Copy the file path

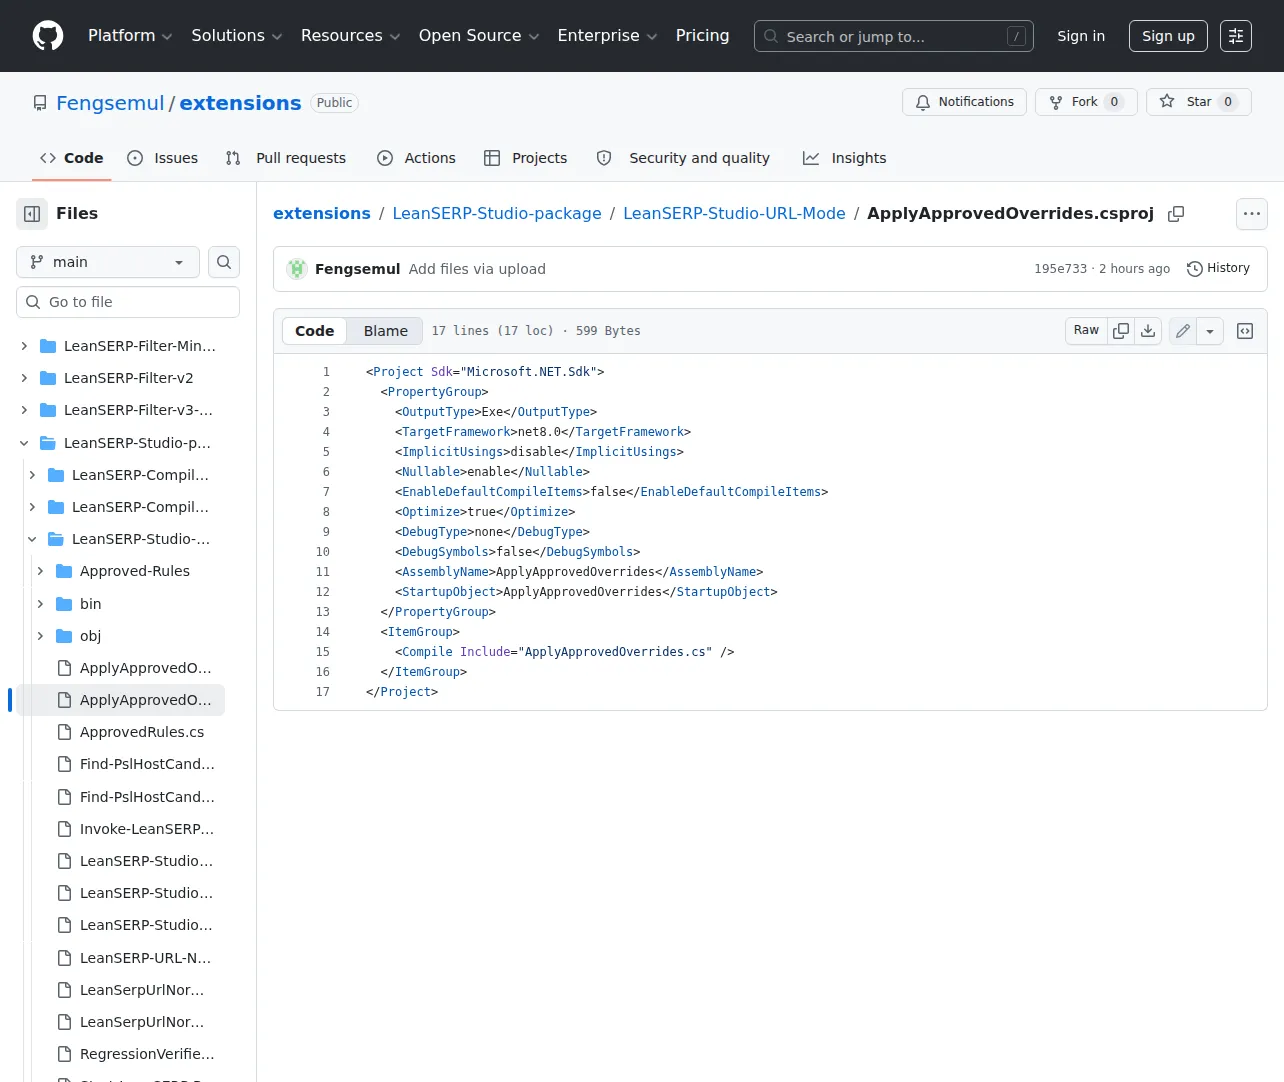(x=1176, y=214)
